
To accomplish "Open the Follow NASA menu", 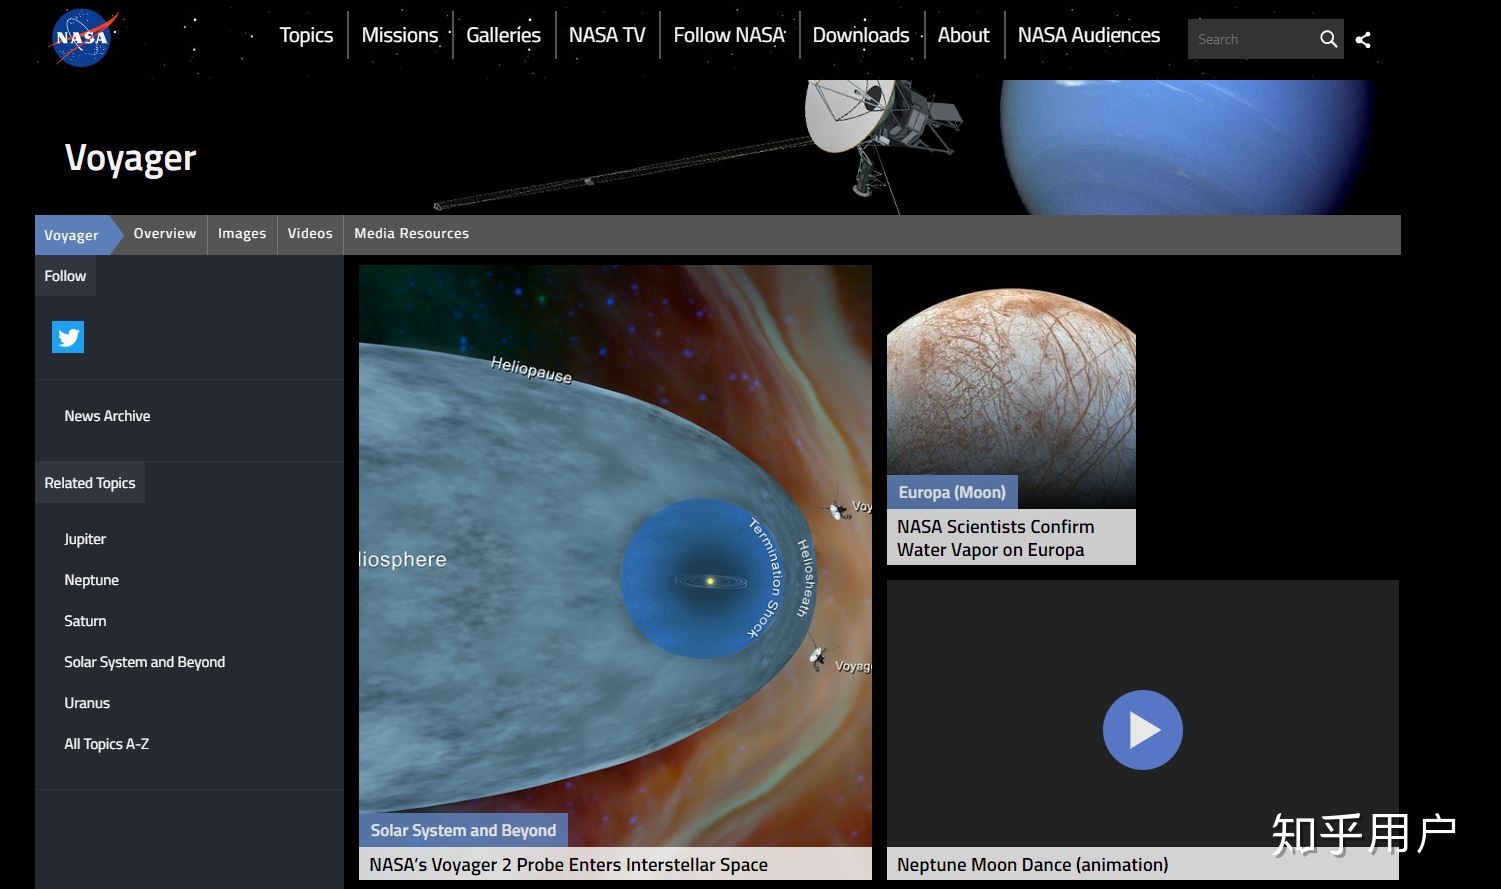I will click(x=729, y=35).
